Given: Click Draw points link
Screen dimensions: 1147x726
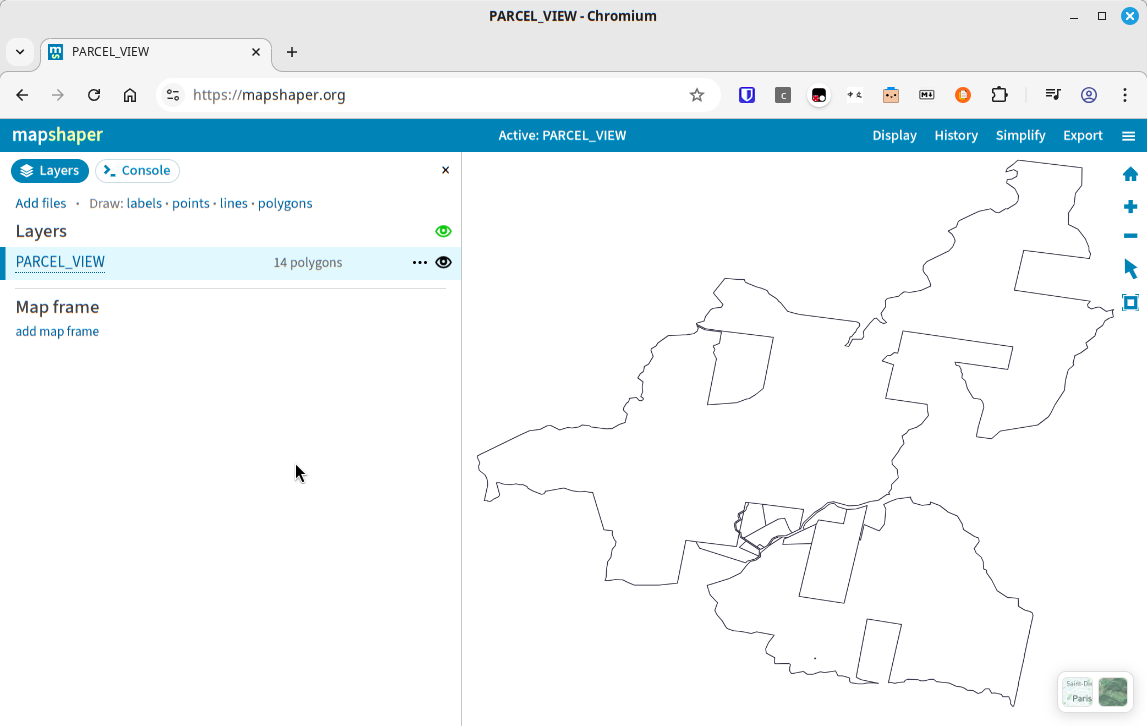Looking at the screenshot, I should 191,203.
